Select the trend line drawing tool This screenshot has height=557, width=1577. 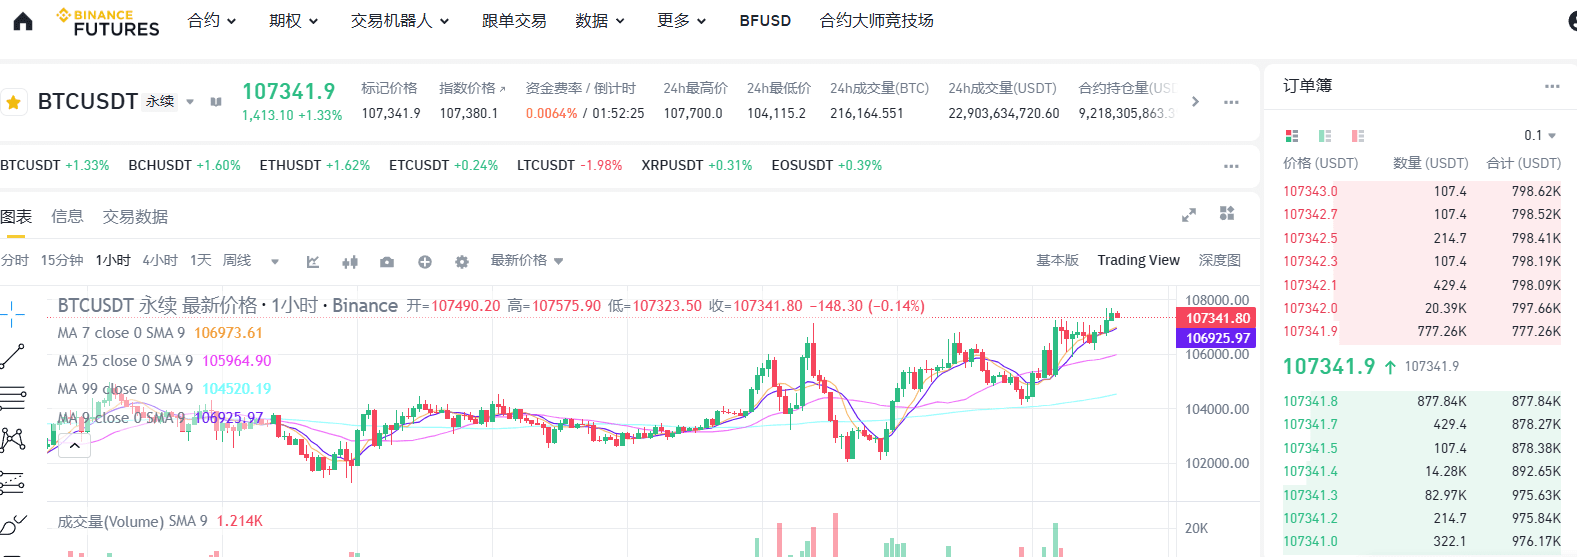point(13,355)
